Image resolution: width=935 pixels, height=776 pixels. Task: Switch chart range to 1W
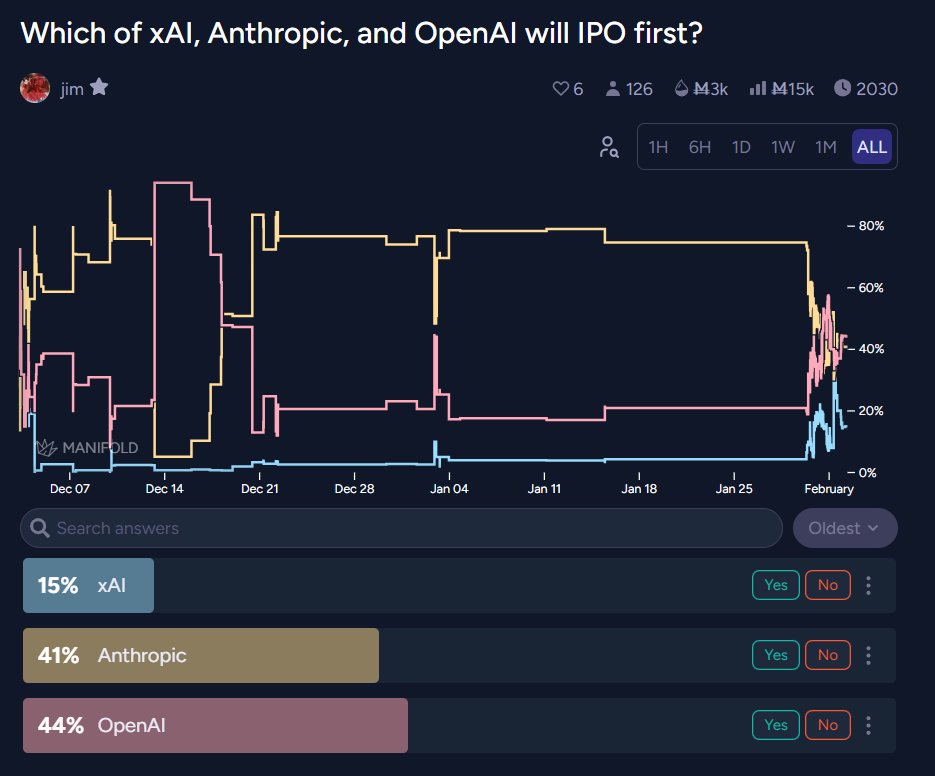783,147
